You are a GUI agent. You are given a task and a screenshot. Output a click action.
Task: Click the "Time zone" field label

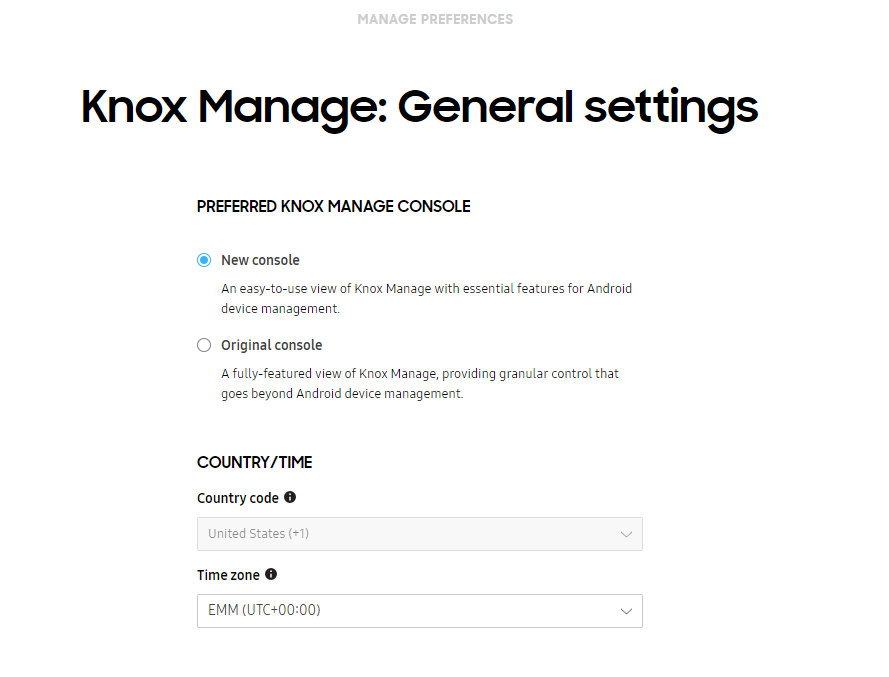point(228,575)
